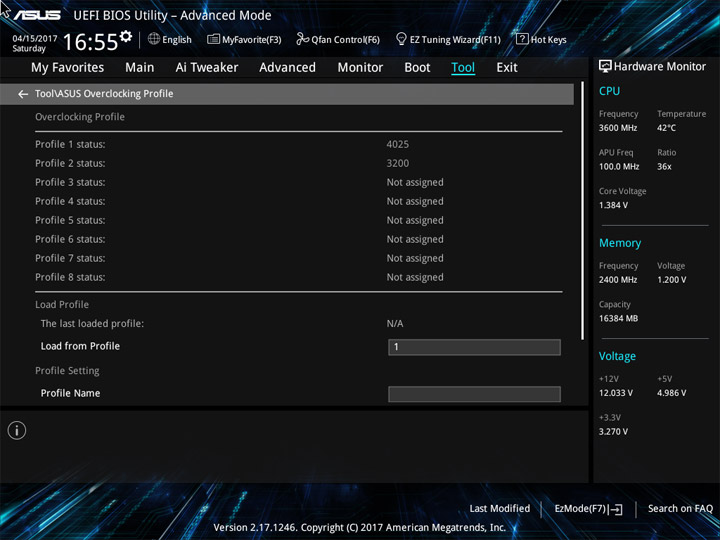The height and width of the screenshot is (540, 720).
Task: Open the Monitor tab
Action: pos(360,68)
